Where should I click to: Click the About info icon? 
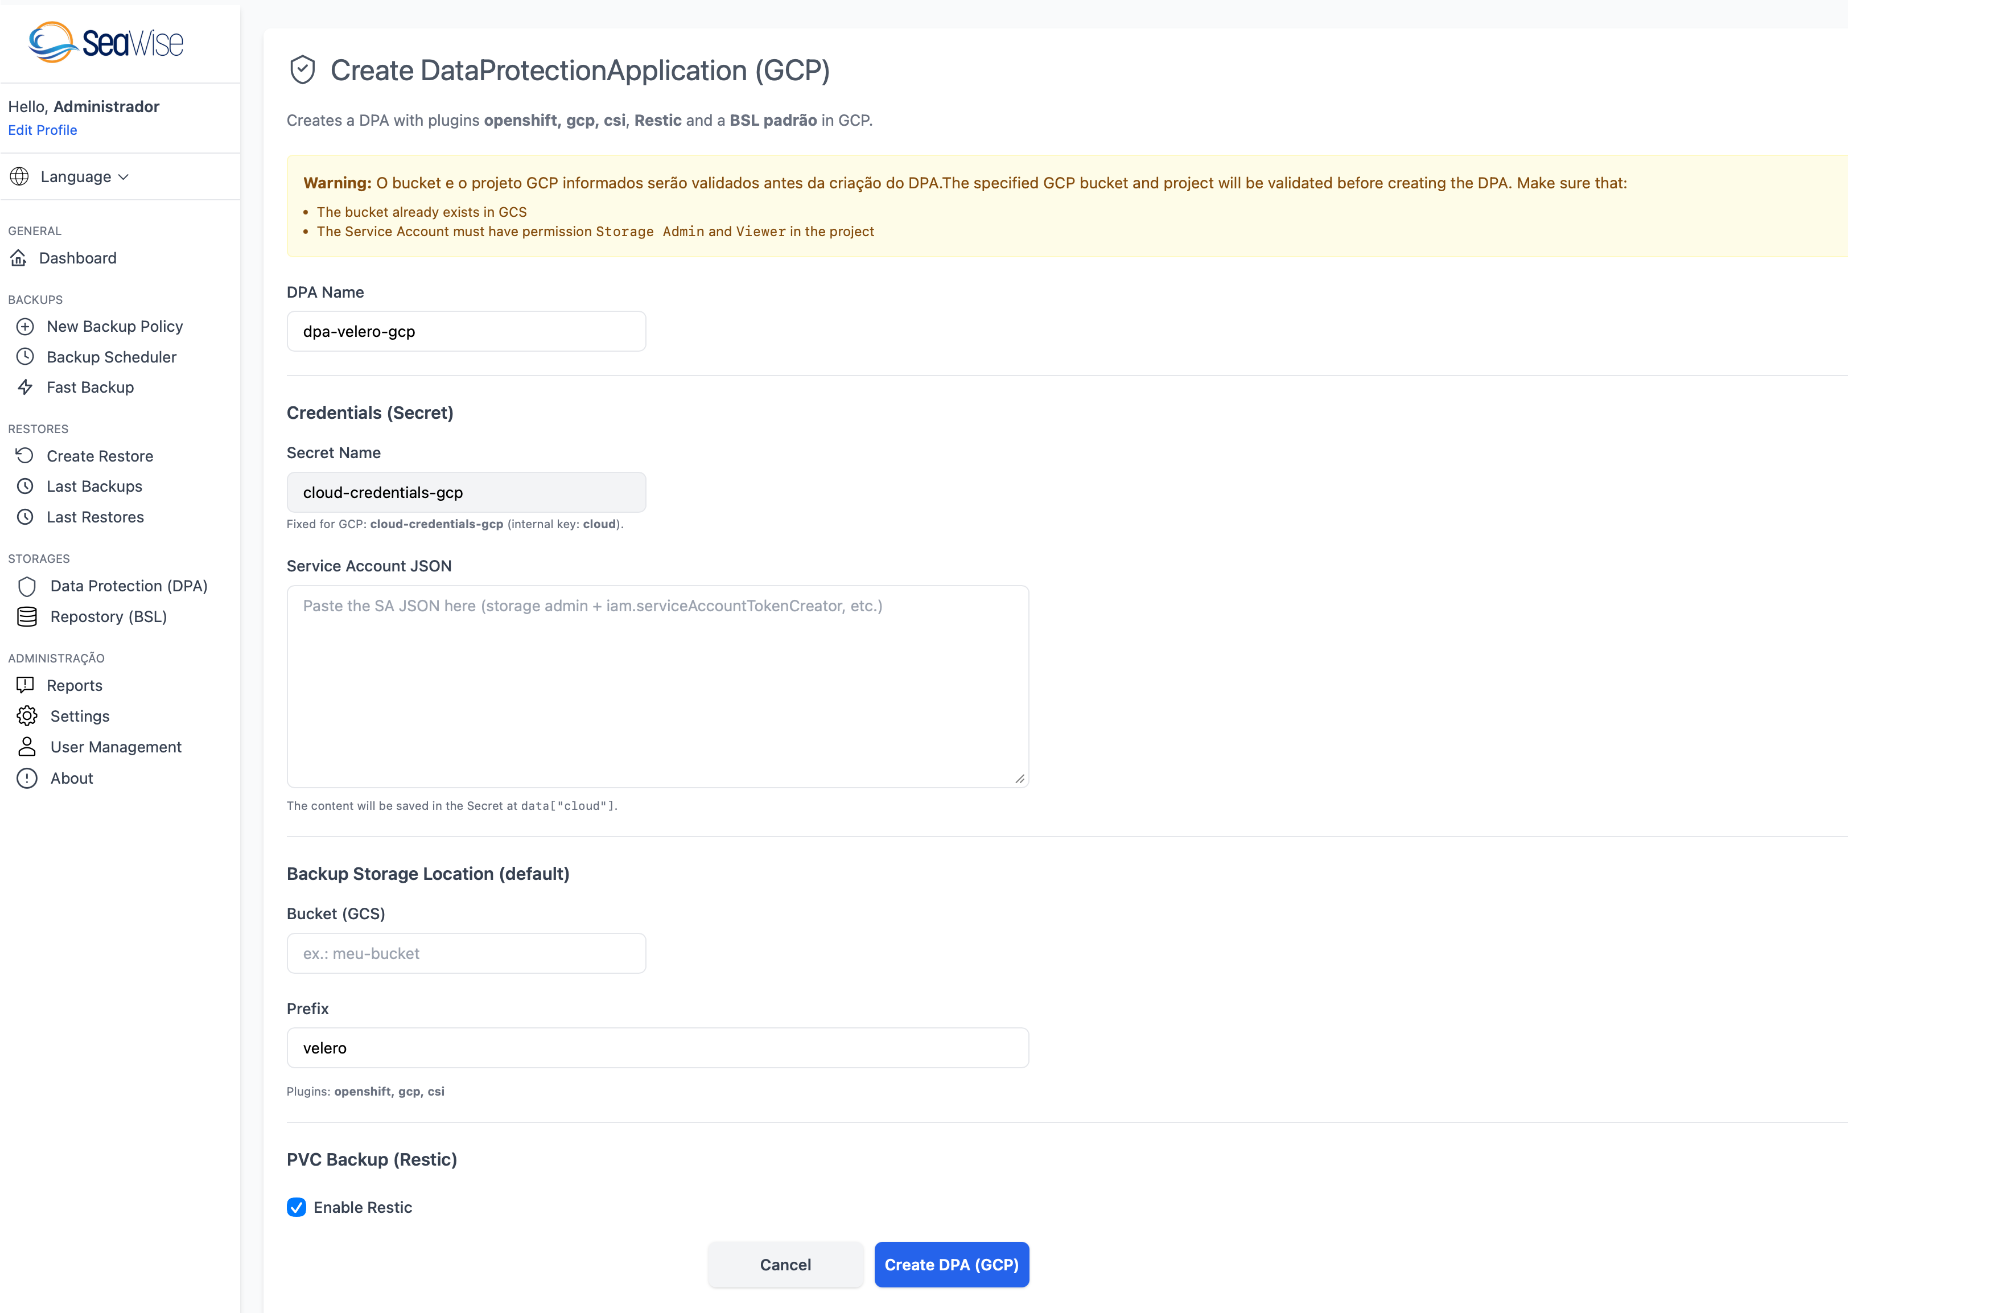(x=27, y=778)
